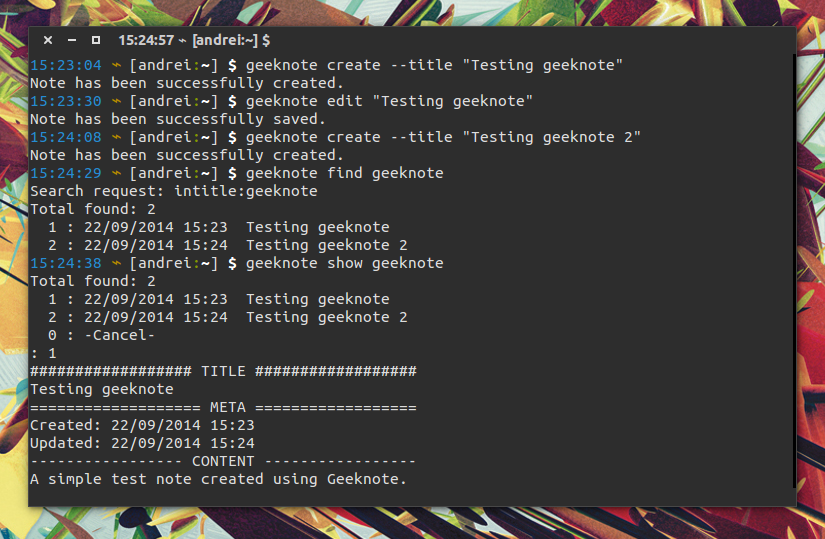Click the note content text line
Image resolution: width=825 pixels, height=539 pixels.
coord(218,480)
